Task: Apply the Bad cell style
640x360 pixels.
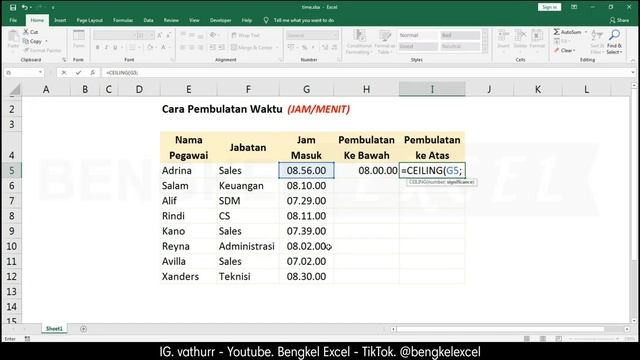Action: point(460,36)
